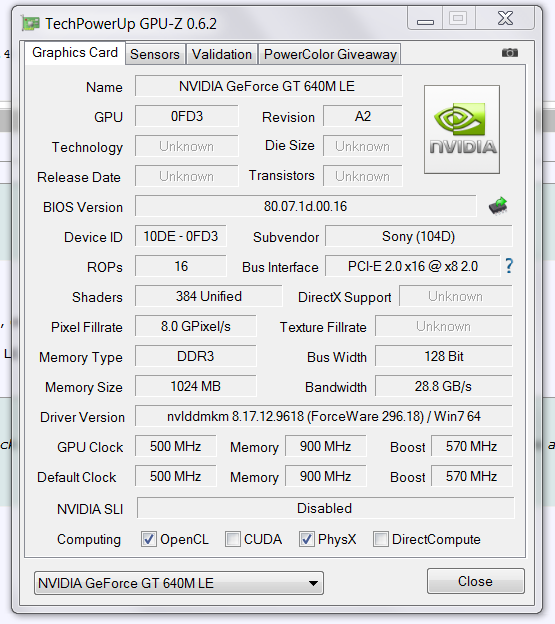Click the GPU Clock row Boost 570 MHz
Viewport: 555px width, 624px height.
[471, 447]
